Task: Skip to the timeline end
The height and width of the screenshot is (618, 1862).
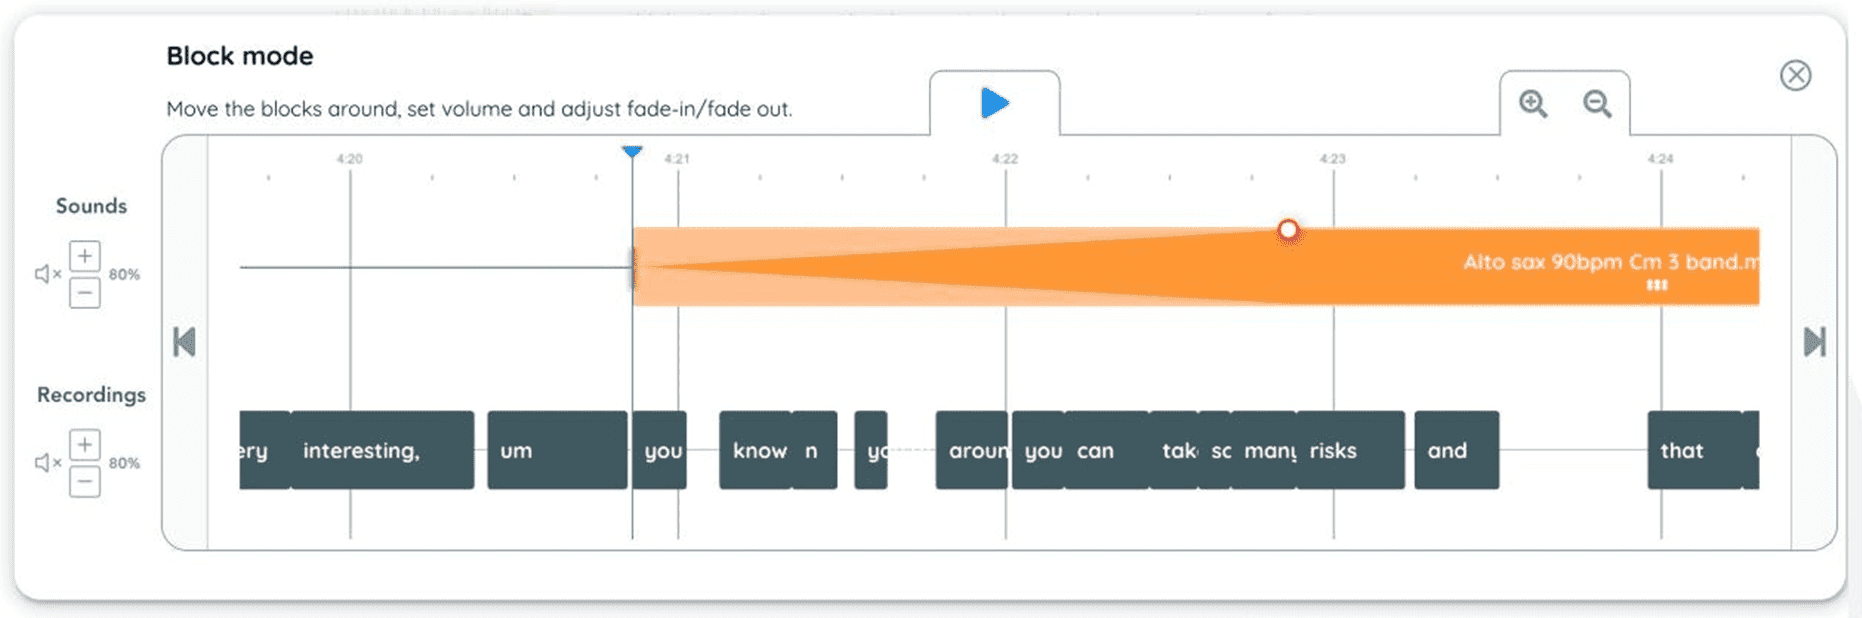Action: (1814, 342)
